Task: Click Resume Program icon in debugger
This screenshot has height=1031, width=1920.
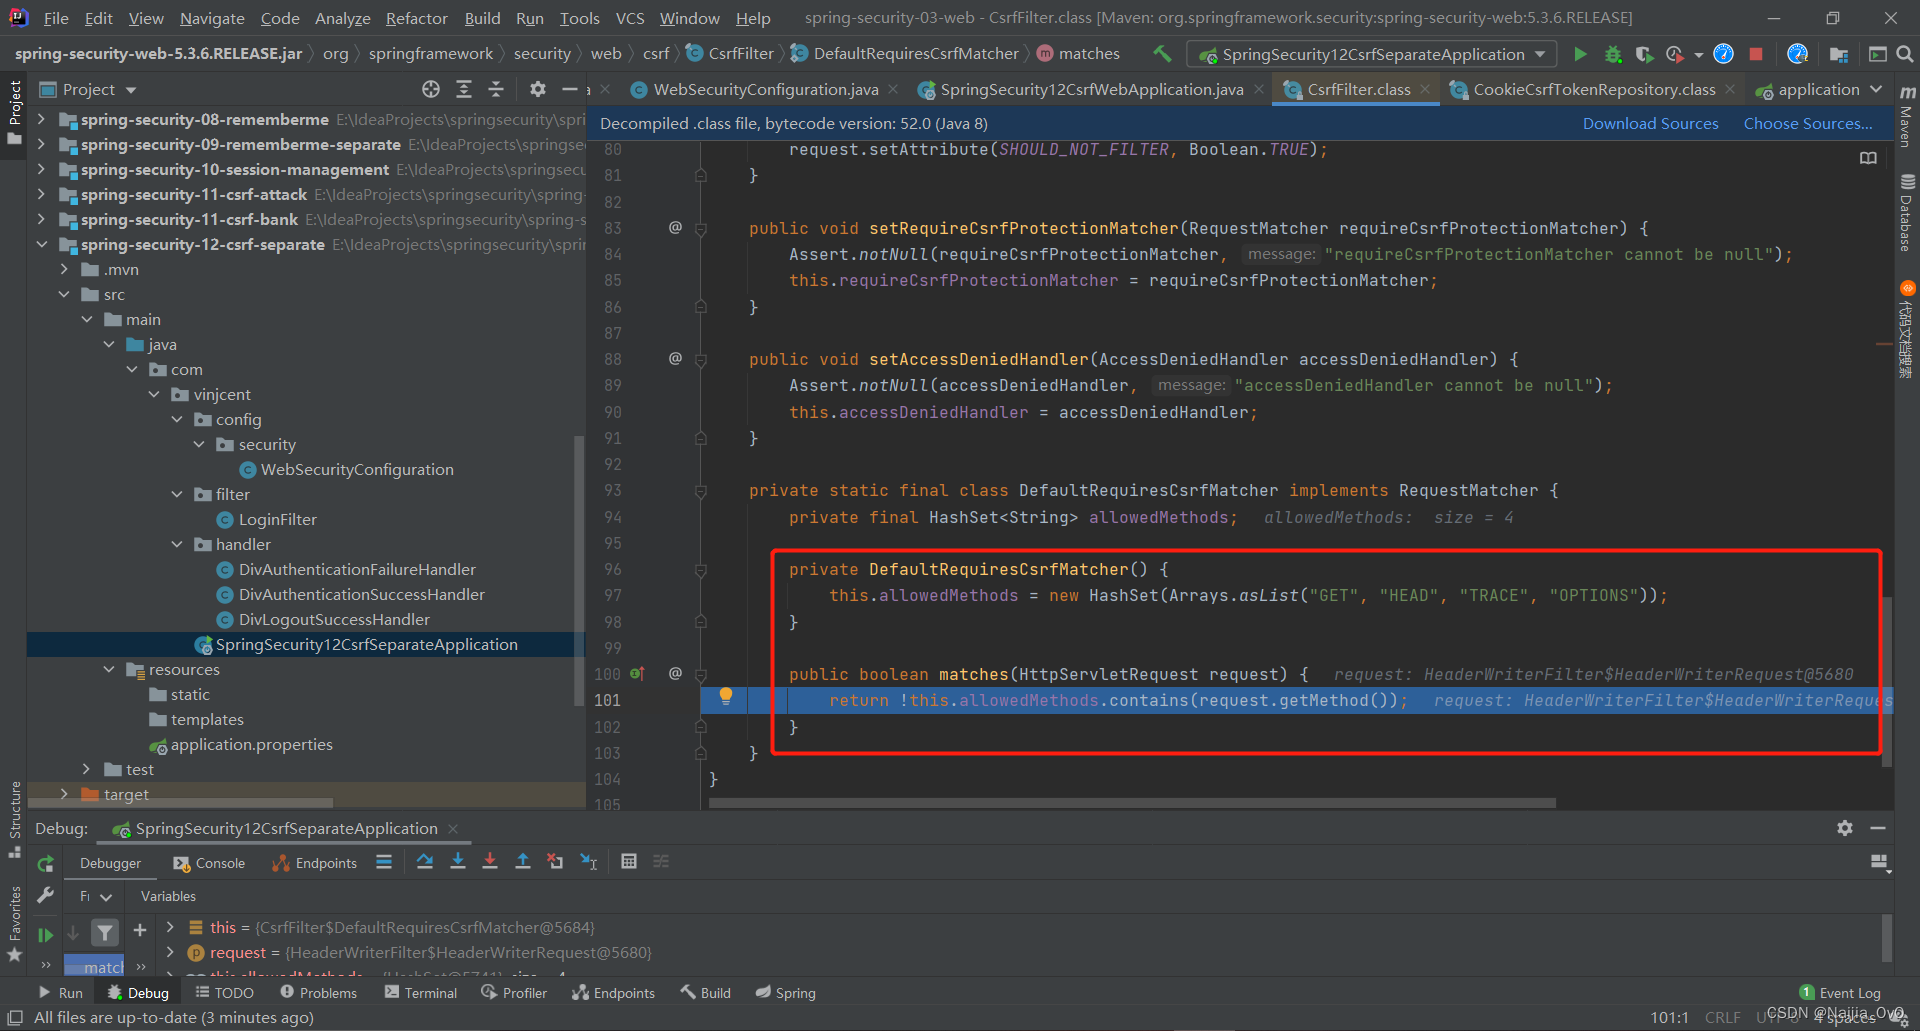Action: [x=45, y=935]
